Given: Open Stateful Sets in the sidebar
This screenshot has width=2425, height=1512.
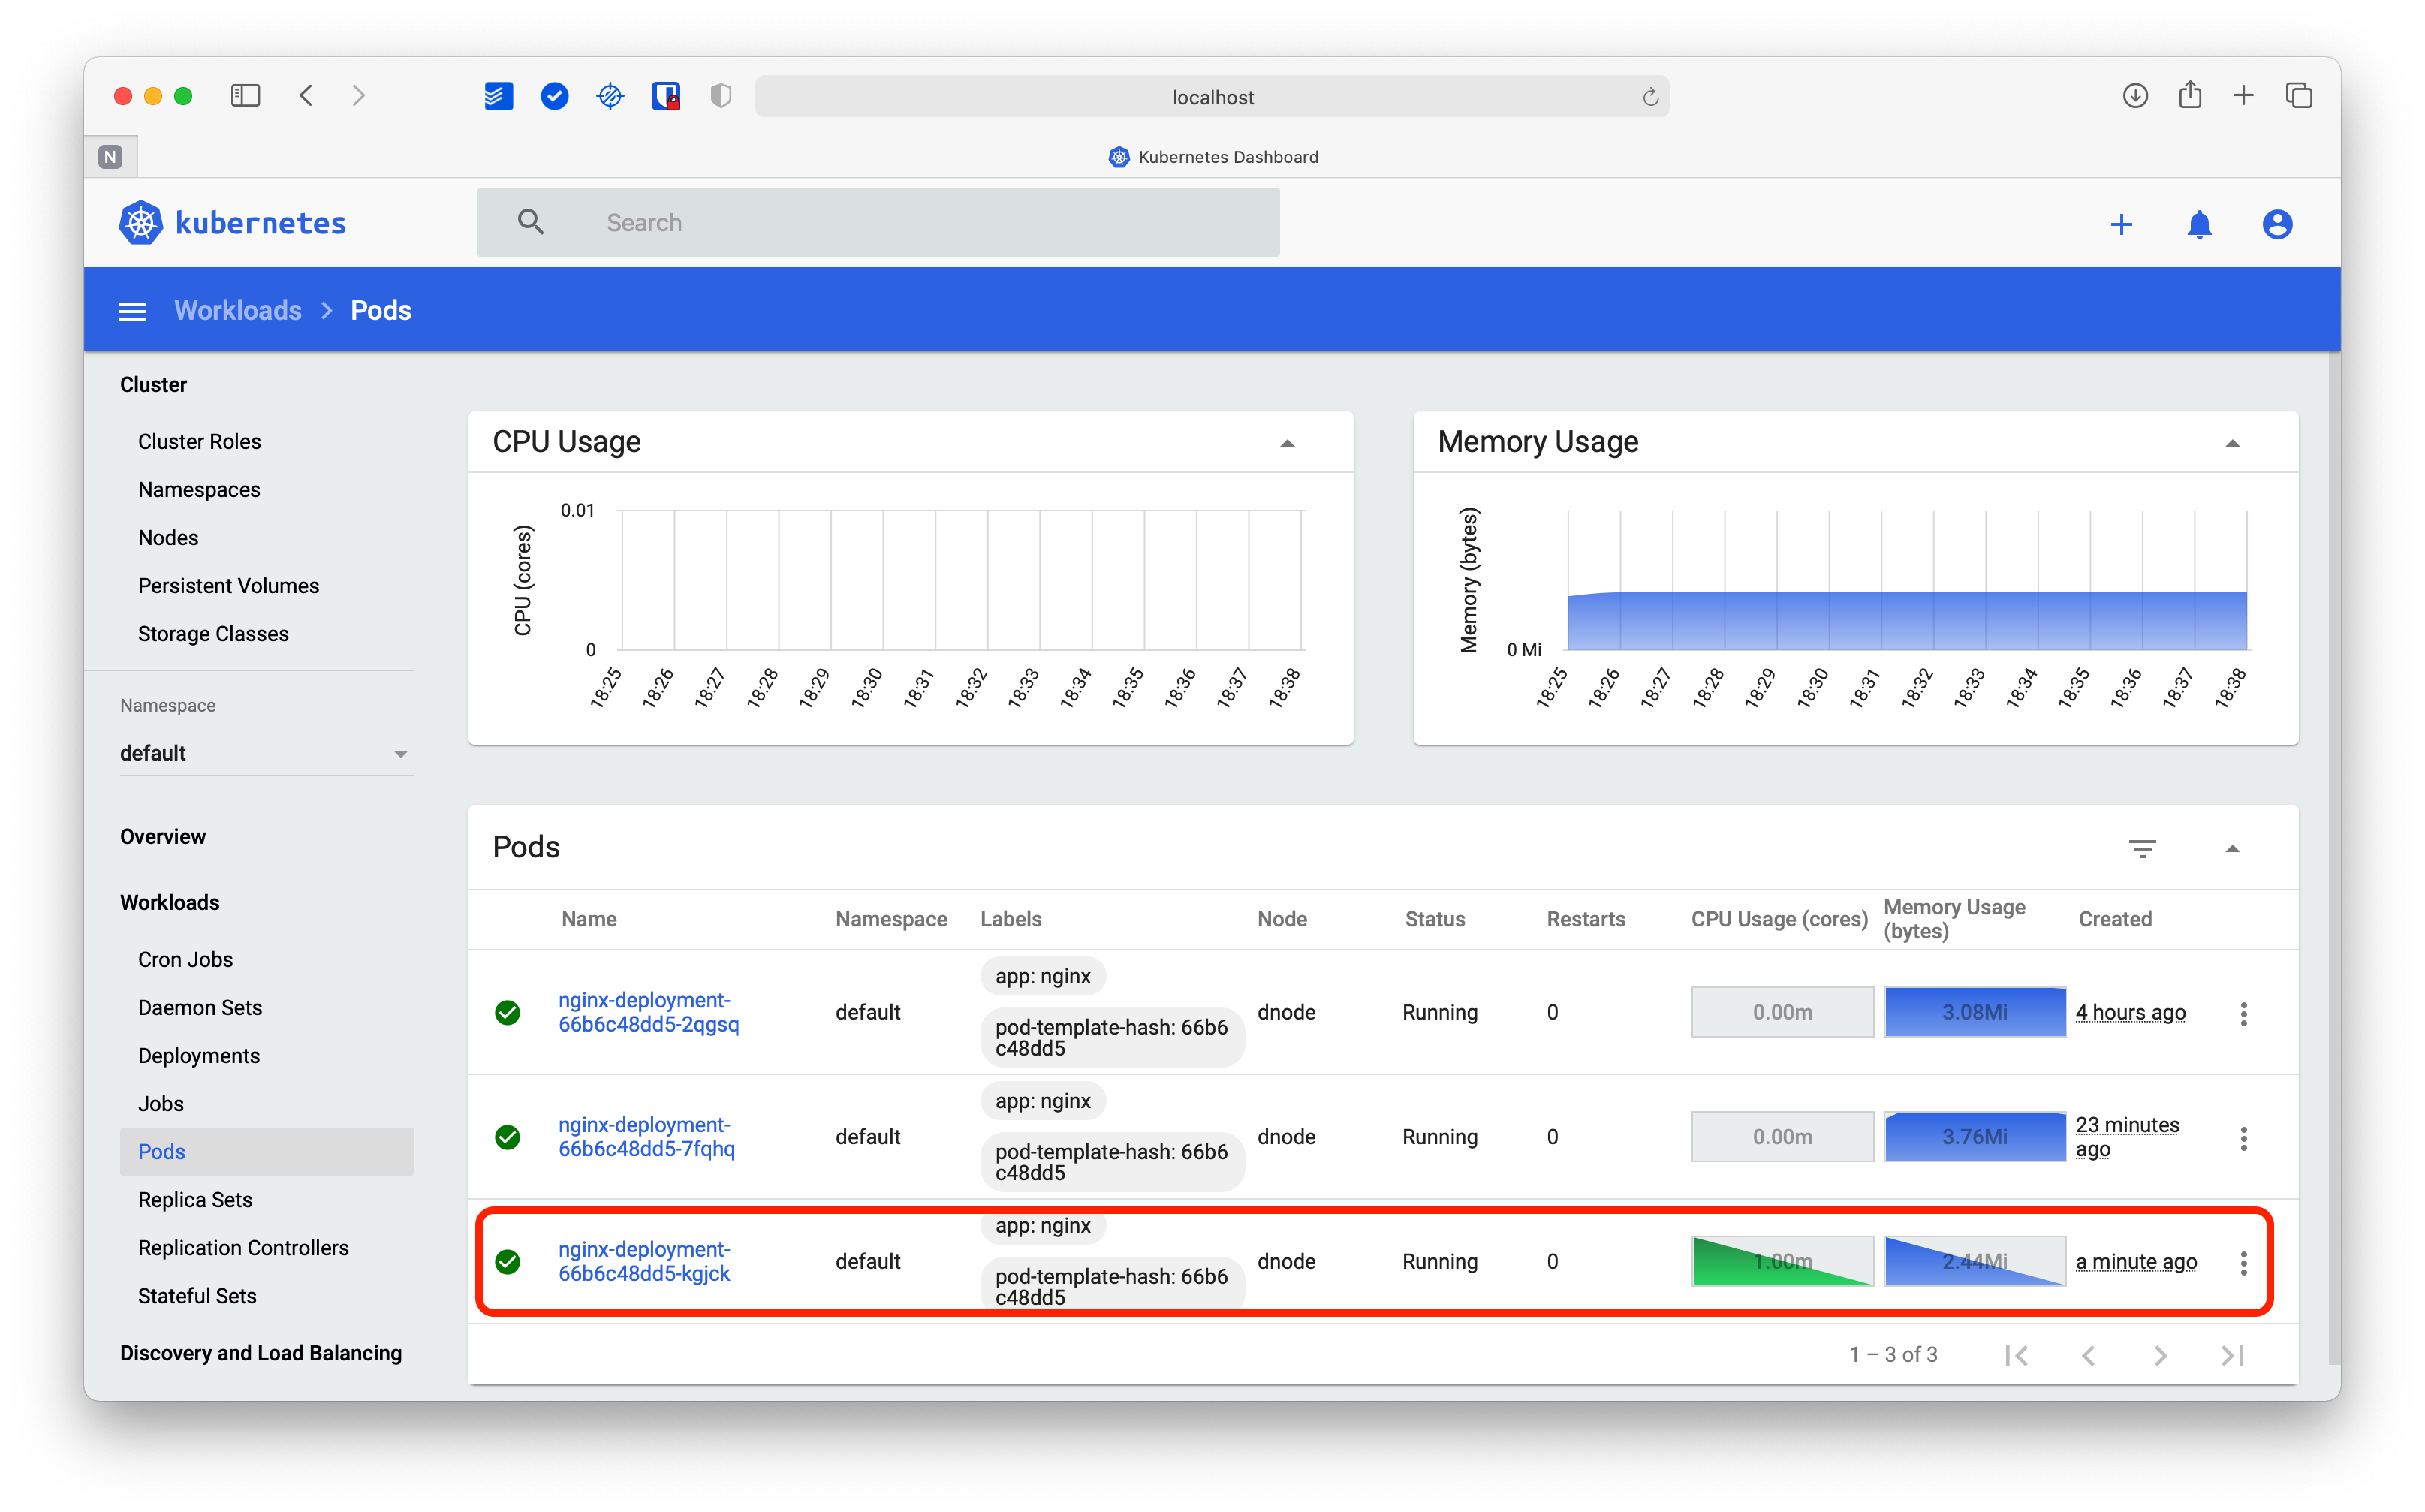Looking at the screenshot, I should 197,1296.
